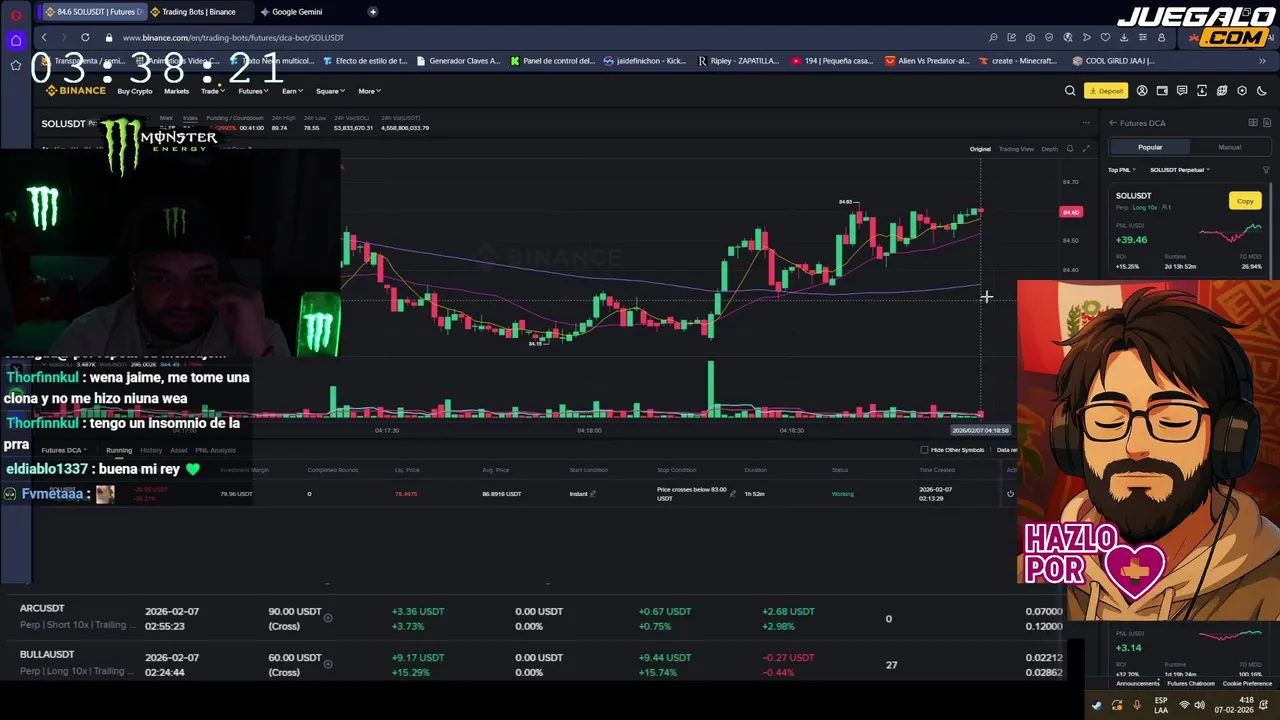The height and width of the screenshot is (720, 1280).
Task: Edit the stop condition pencil icon
Action: click(x=733, y=493)
